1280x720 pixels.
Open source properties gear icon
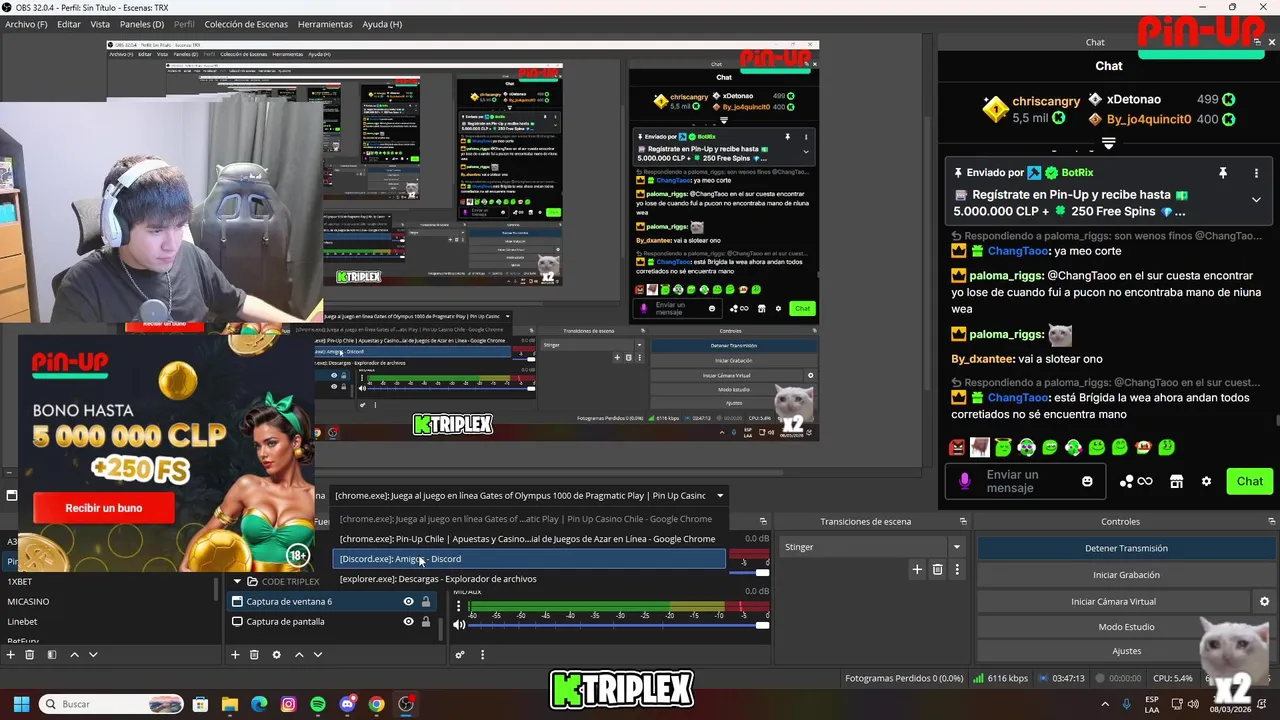pos(277,654)
